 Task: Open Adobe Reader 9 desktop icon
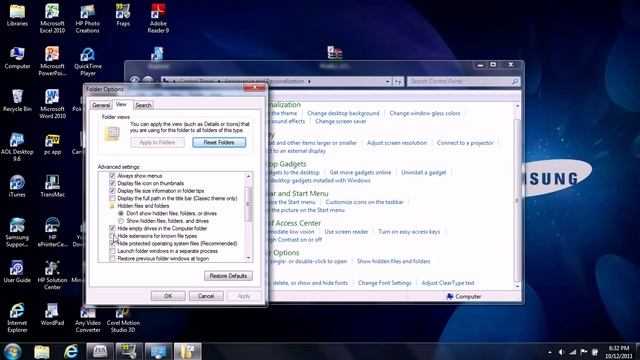(158, 18)
